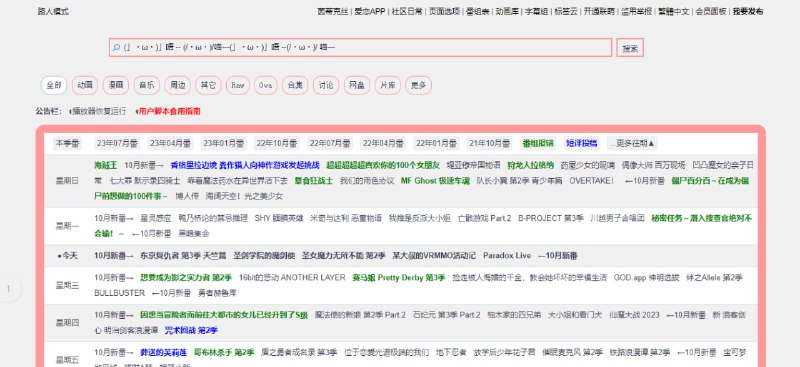Open 某大叔的VRMMO活动记 entry
Image resolution: width=800 pixels, height=367 pixels.
click(434, 255)
